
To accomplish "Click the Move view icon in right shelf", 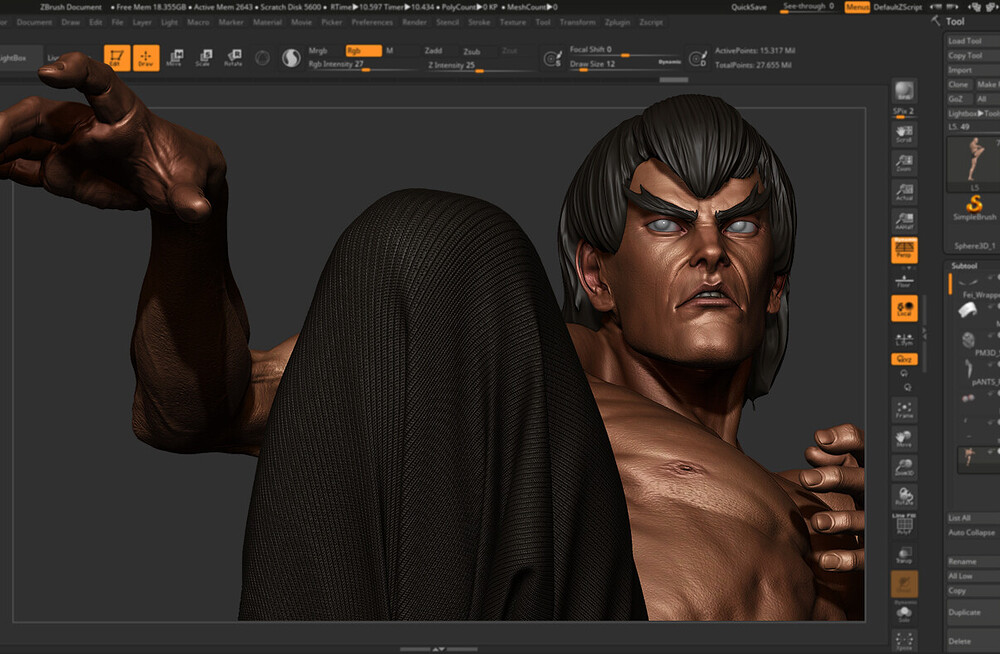I will [x=904, y=438].
